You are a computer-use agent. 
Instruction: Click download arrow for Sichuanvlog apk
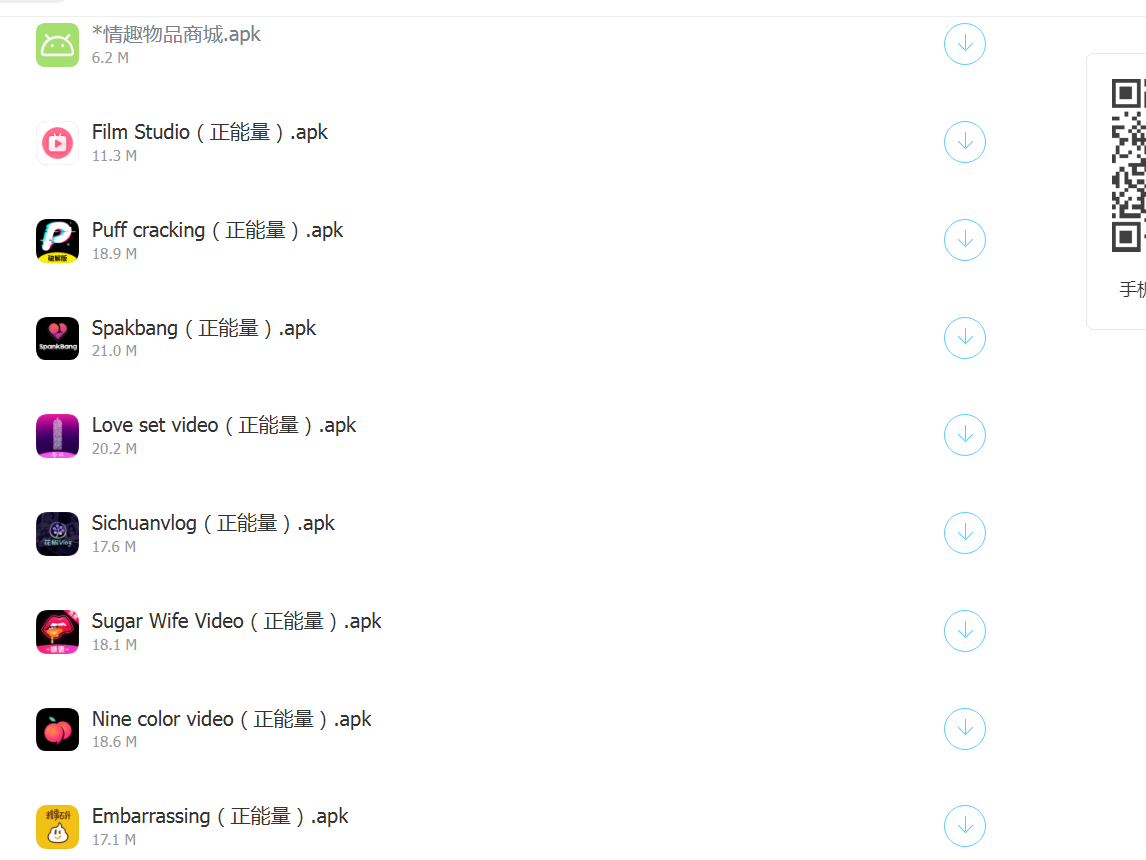pyautogui.click(x=965, y=533)
